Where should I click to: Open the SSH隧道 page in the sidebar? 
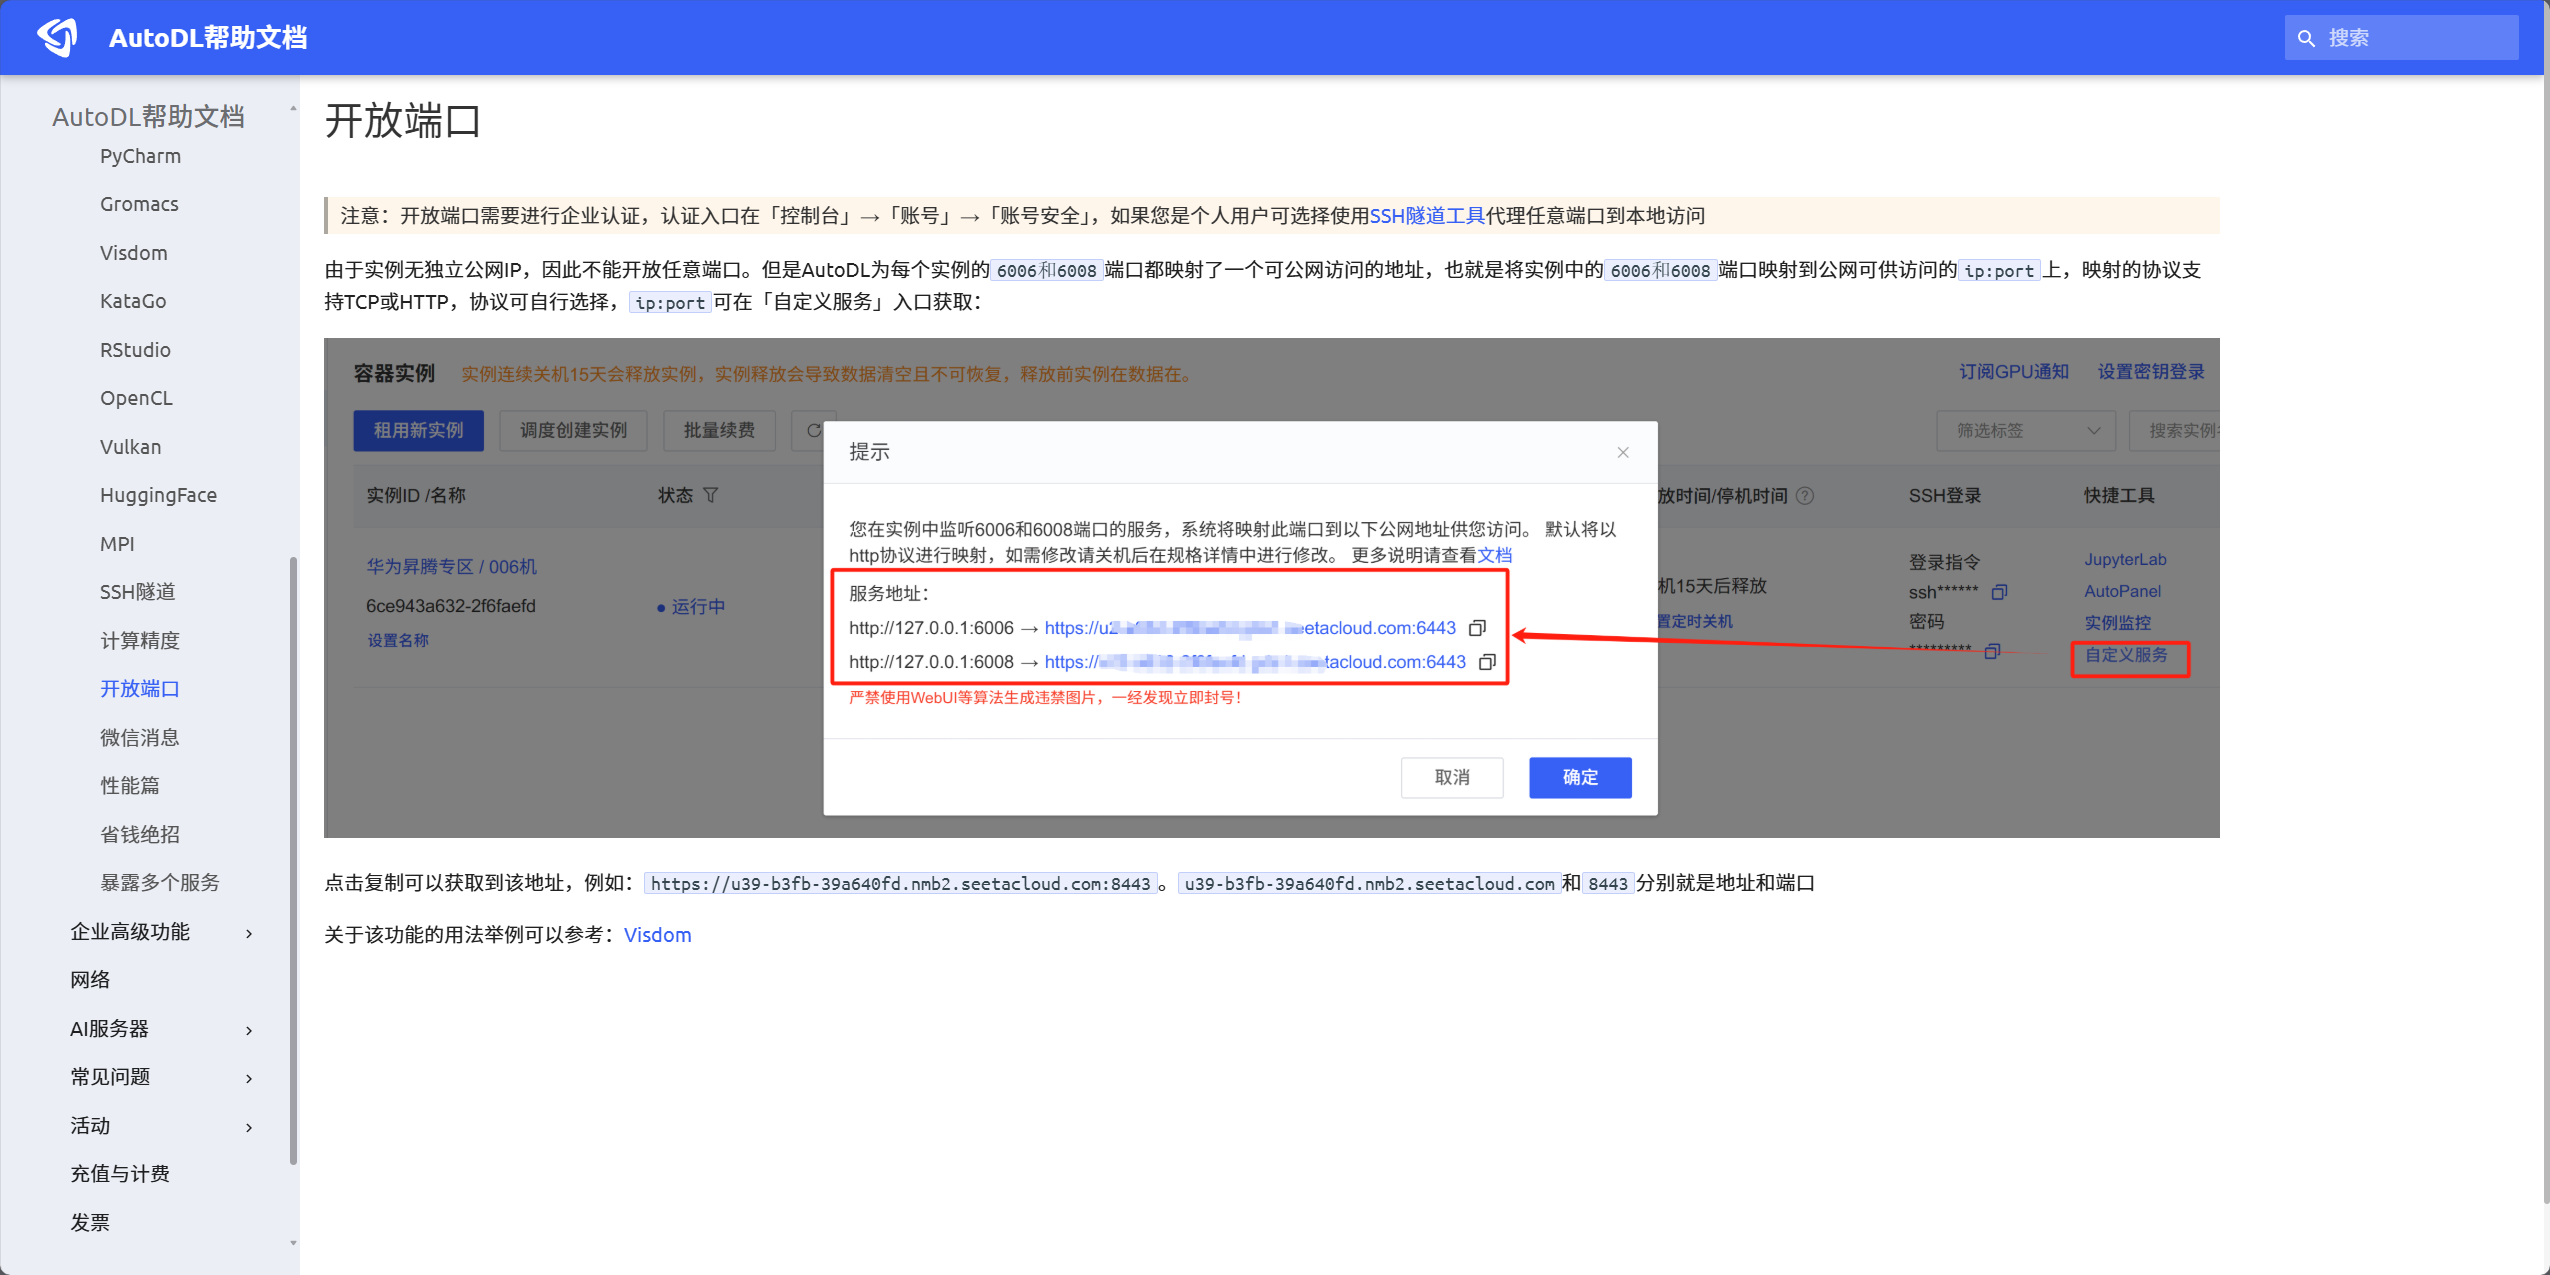point(137,591)
